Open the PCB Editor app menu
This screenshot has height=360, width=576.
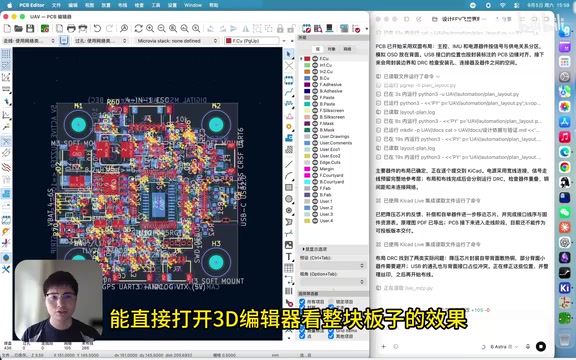pyautogui.click(x=32, y=5)
